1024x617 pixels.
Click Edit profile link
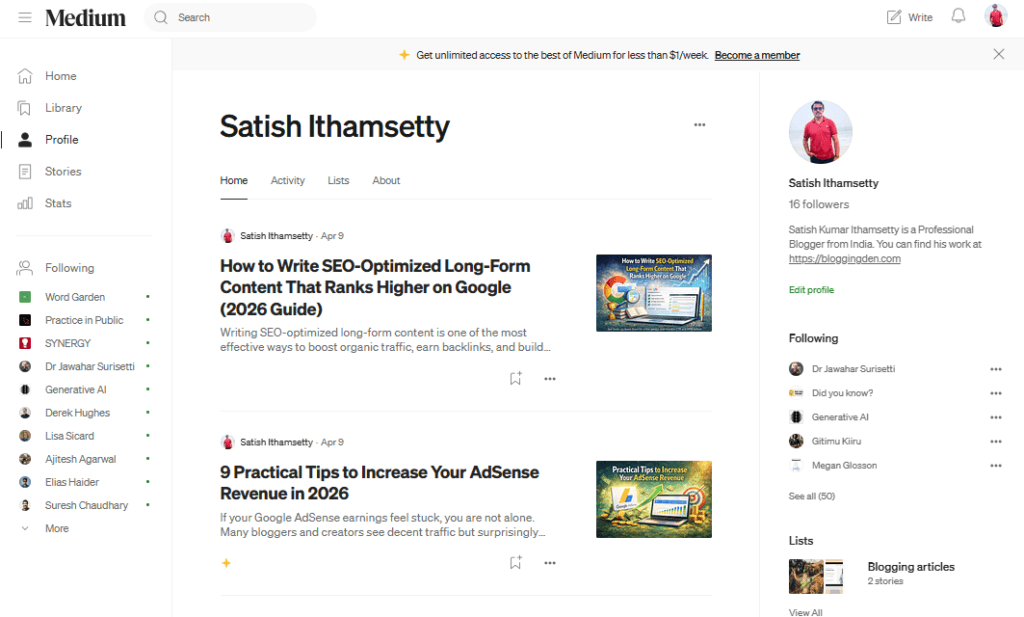811,290
